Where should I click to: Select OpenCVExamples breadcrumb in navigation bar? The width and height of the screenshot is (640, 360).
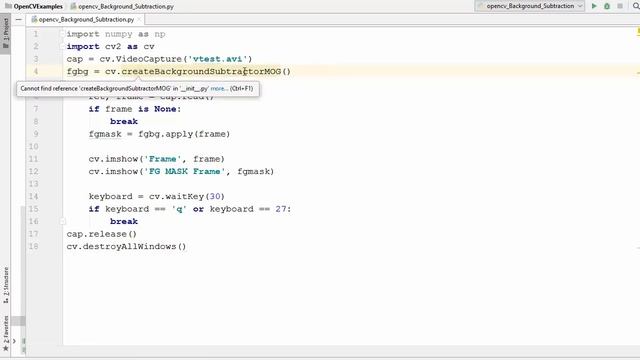(x=34, y=7)
